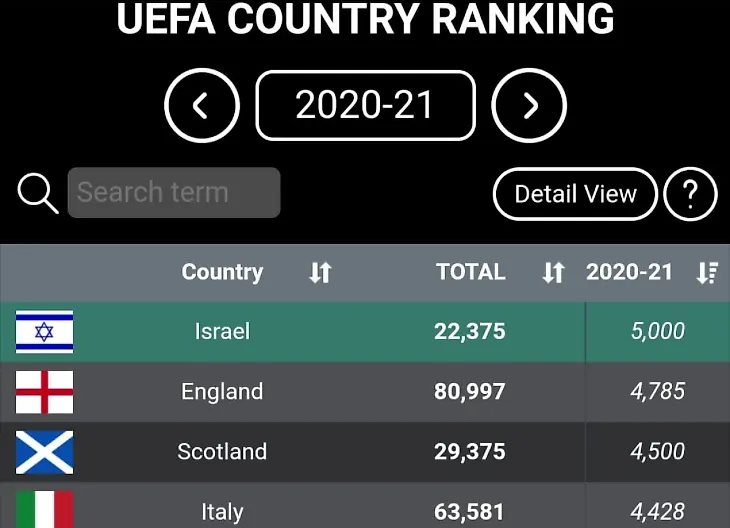The height and width of the screenshot is (528, 730).
Task: Sort by TOTAL column arrows
Action: (553, 273)
